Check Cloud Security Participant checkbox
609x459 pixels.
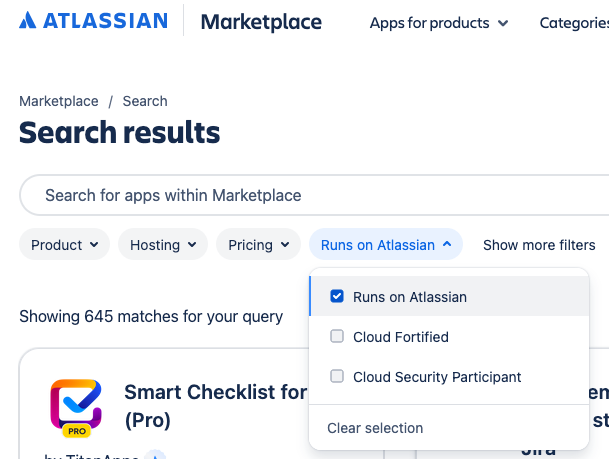point(337,376)
